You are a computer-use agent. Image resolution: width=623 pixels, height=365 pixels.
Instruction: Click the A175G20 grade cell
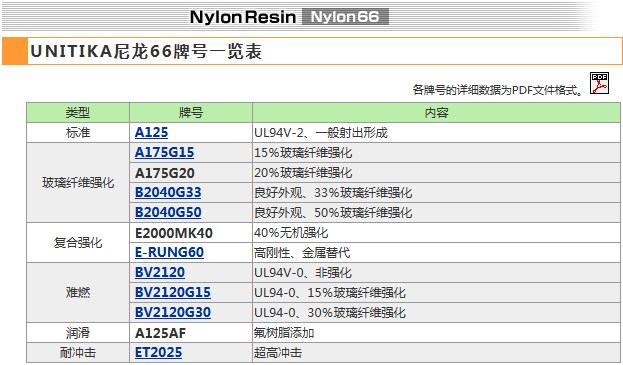(x=191, y=173)
